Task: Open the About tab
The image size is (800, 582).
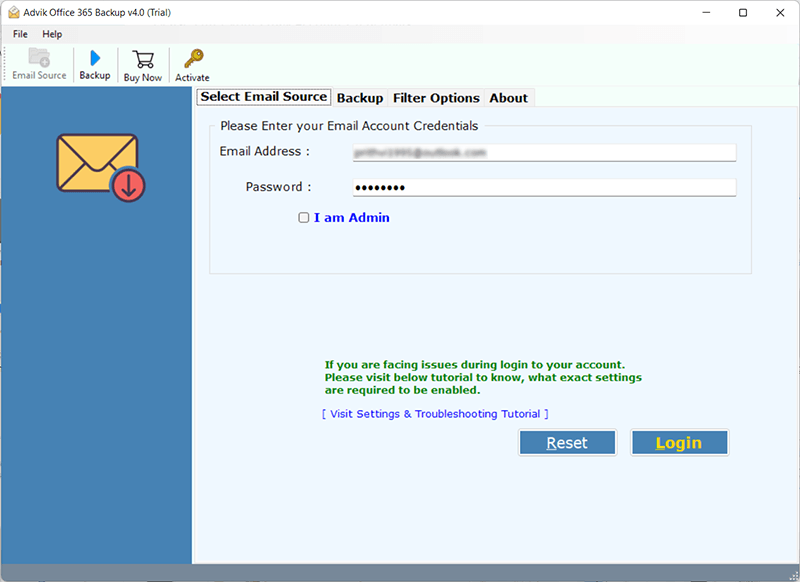Action: [509, 98]
